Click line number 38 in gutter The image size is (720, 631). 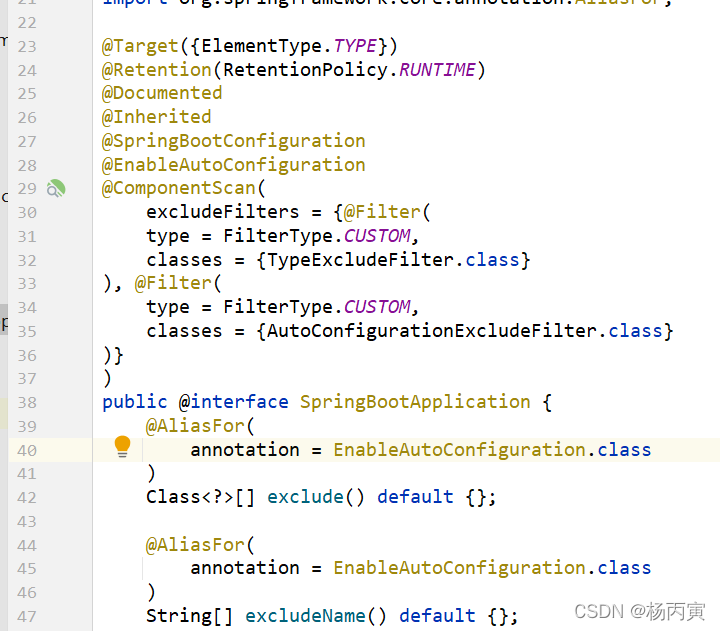27,403
